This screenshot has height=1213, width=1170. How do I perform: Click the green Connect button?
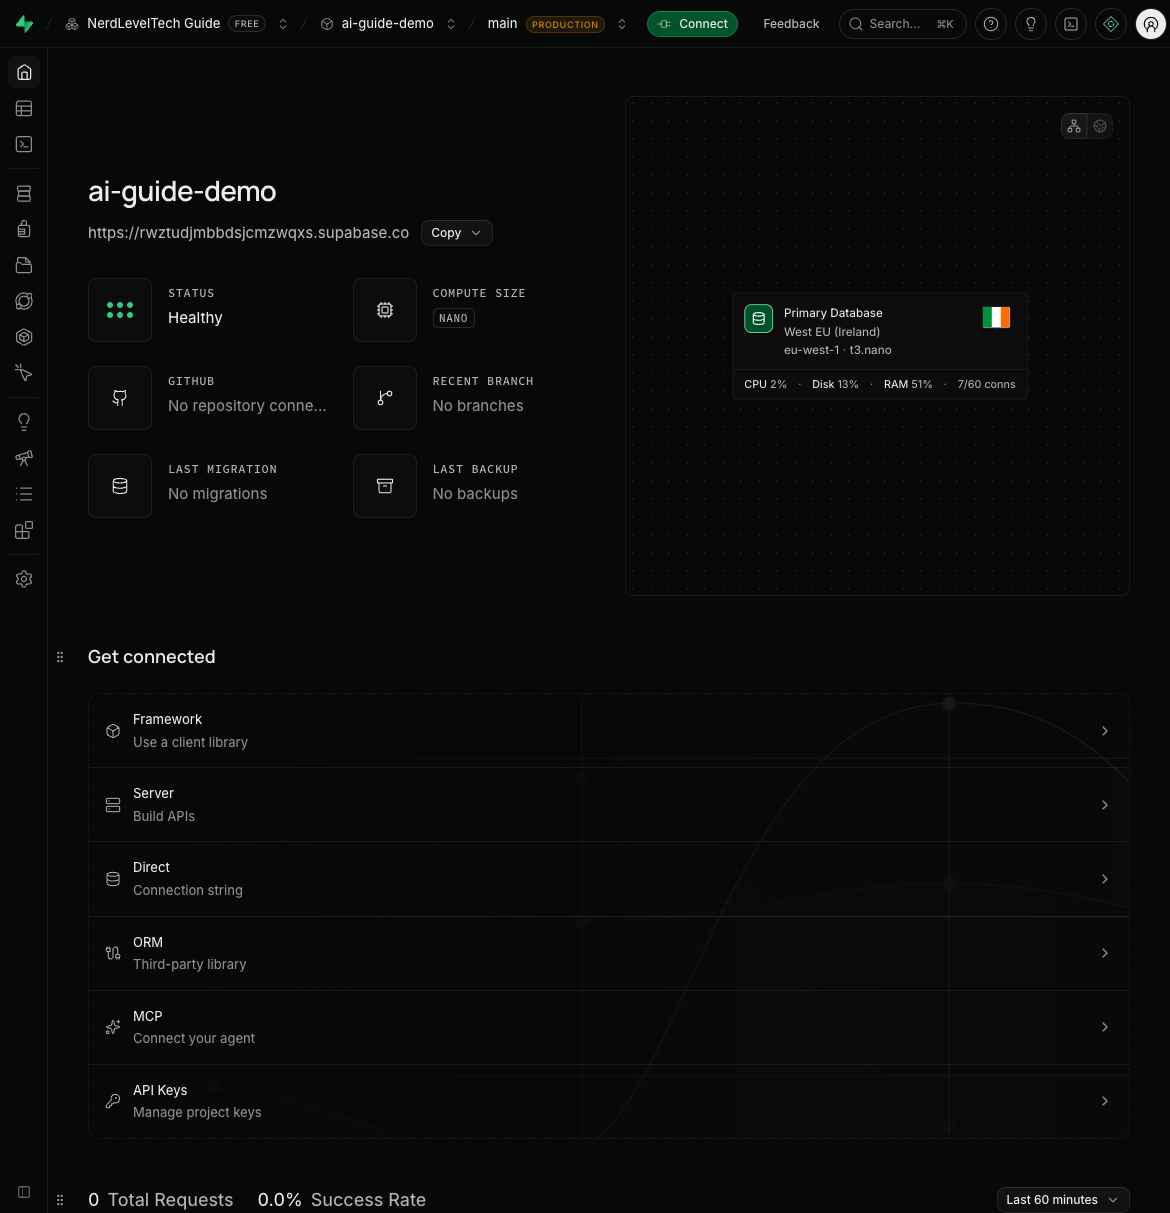click(692, 24)
